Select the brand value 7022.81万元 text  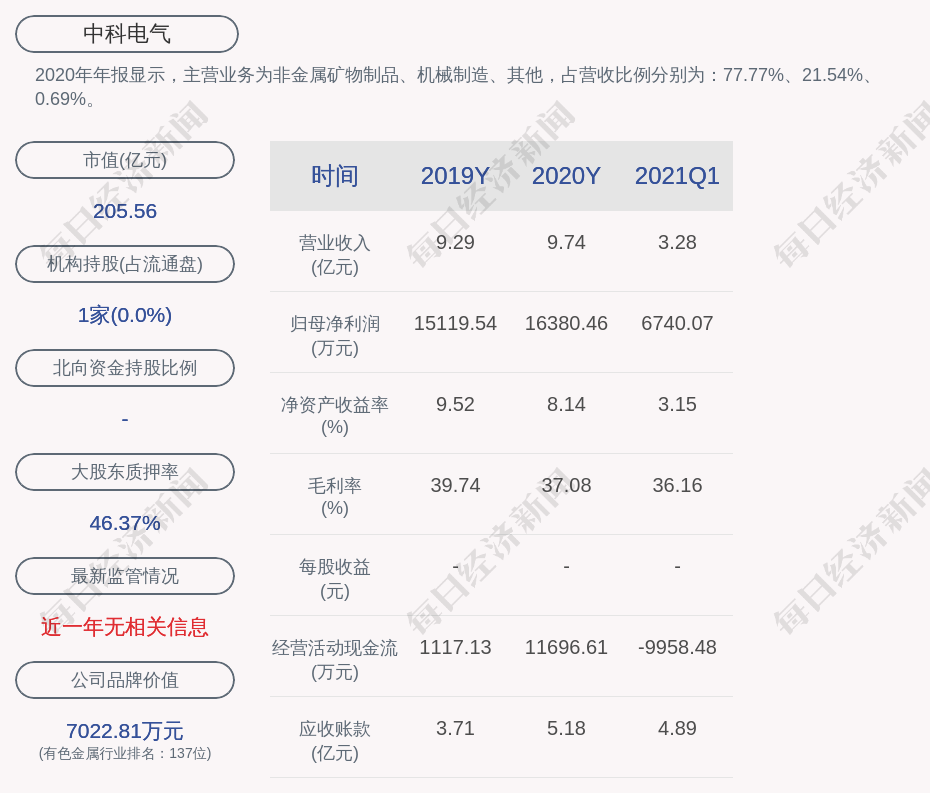[x=125, y=731]
